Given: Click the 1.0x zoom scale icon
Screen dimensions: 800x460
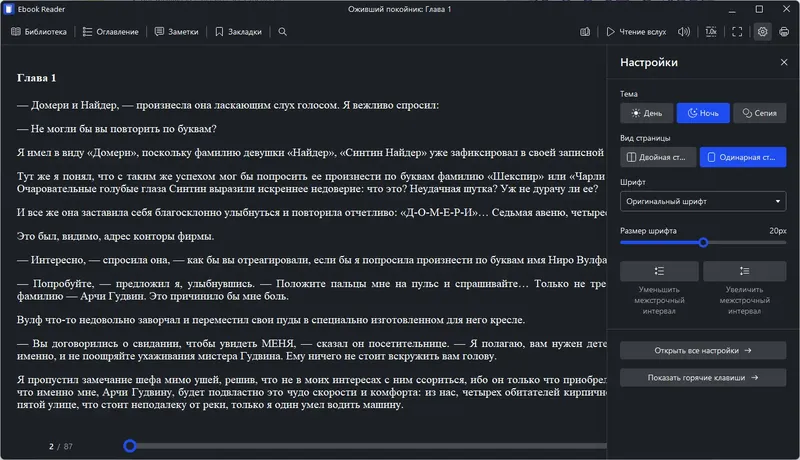Looking at the screenshot, I should pos(711,32).
